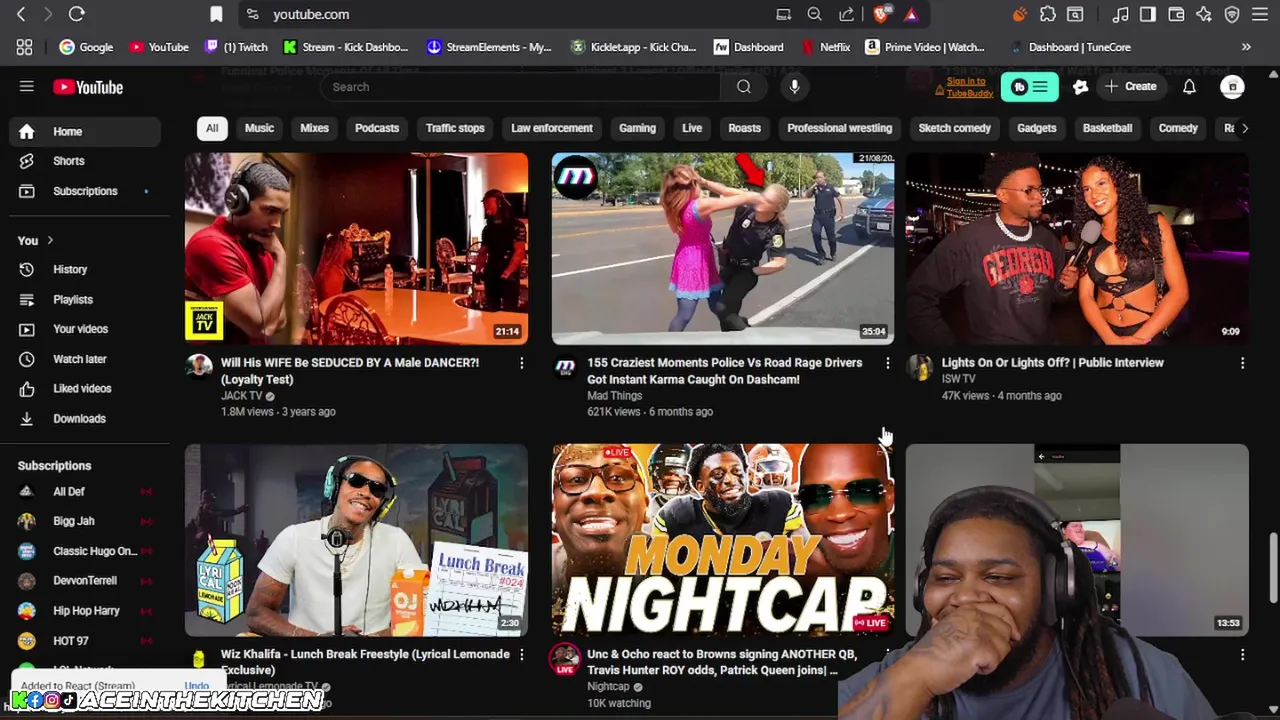Image resolution: width=1280 pixels, height=720 pixels.
Task: Open the notifications bell
Action: pos(1189,87)
